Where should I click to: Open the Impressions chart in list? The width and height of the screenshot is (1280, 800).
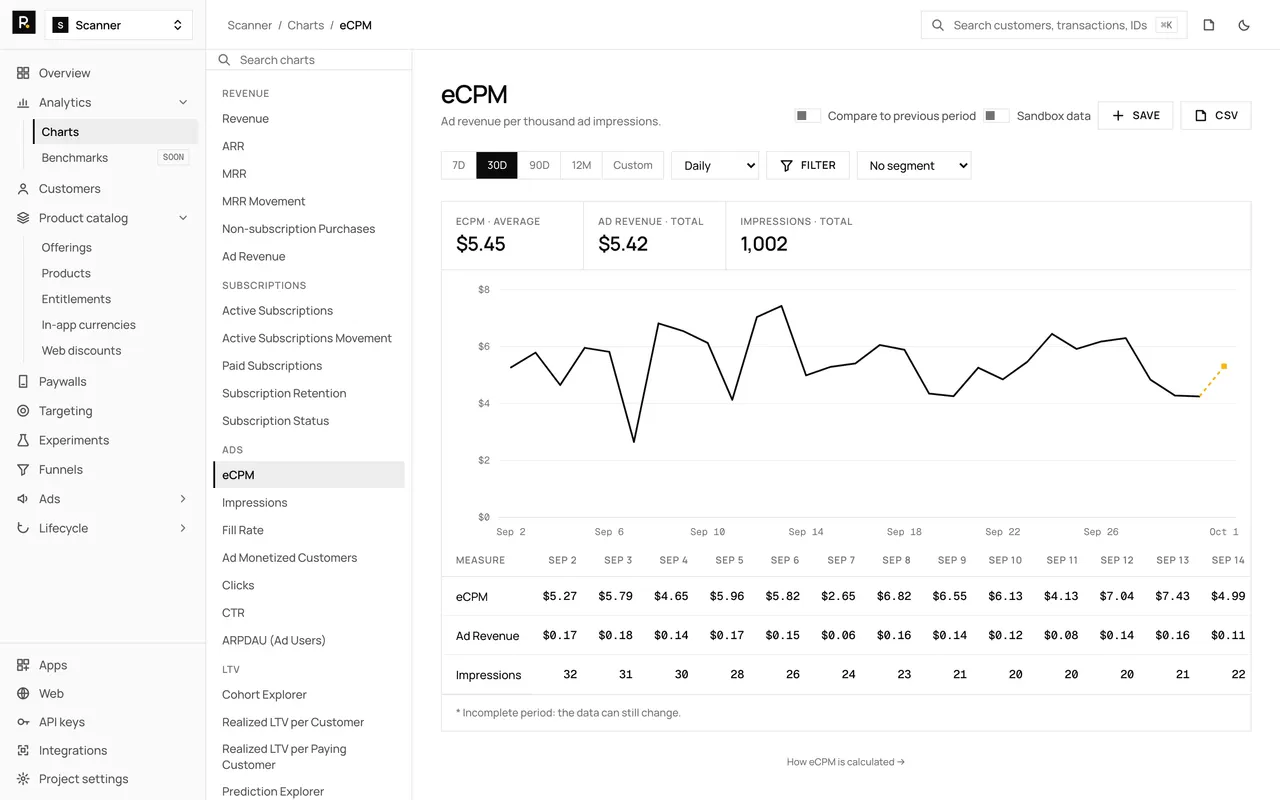309,503
